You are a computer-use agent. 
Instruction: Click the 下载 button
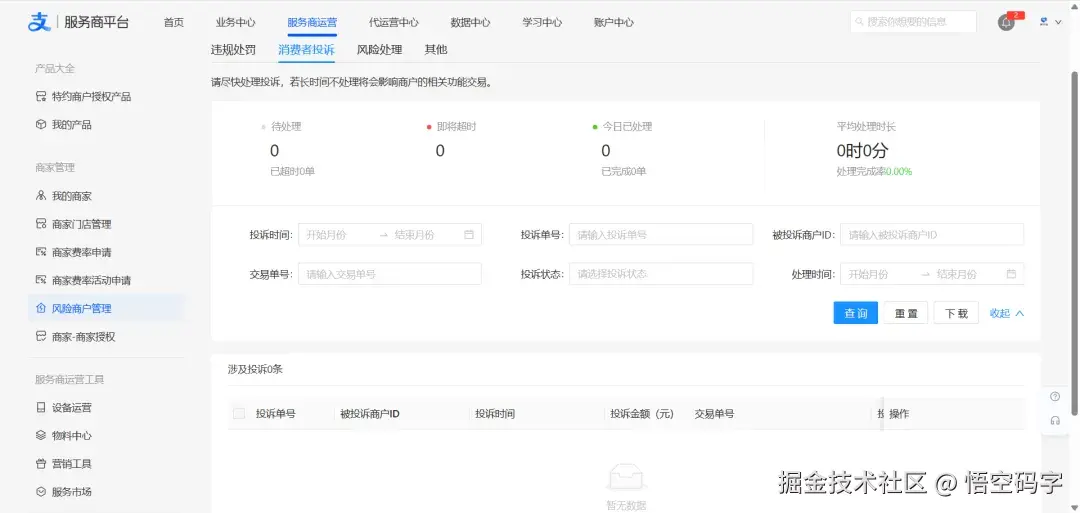tap(956, 313)
